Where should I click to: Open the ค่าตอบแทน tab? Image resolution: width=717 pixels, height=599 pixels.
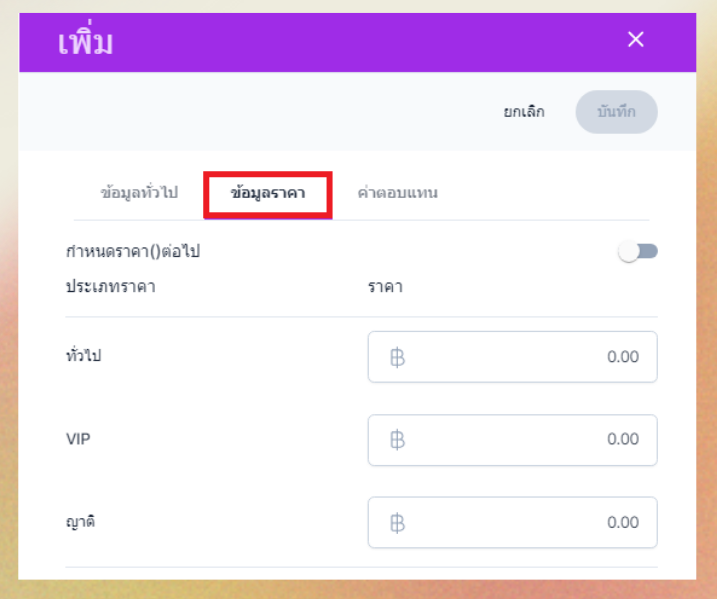(397, 193)
